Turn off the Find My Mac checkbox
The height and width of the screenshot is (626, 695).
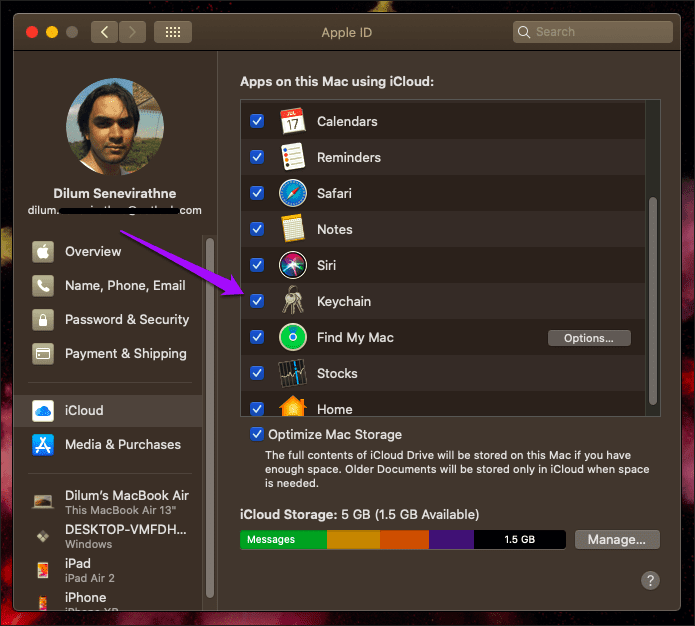tap(257, 337)
